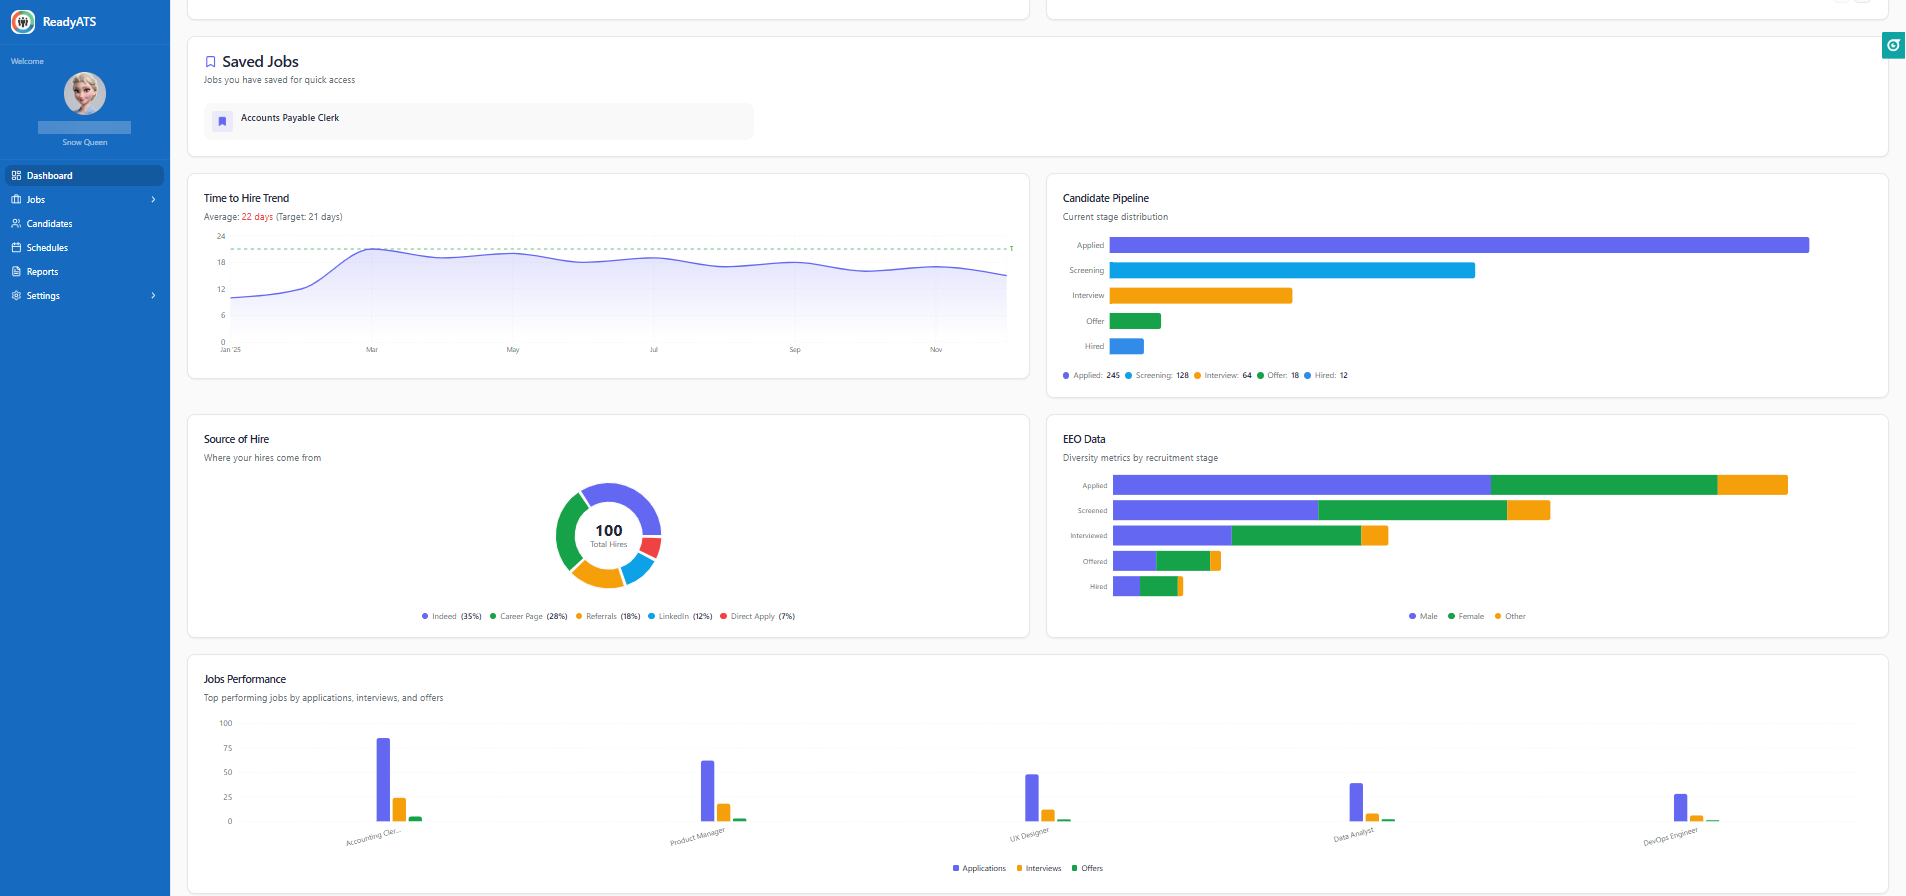The image size is (1906, 896).
Task: Toggle the Female legend in EEO Data
Action: 1470,617
